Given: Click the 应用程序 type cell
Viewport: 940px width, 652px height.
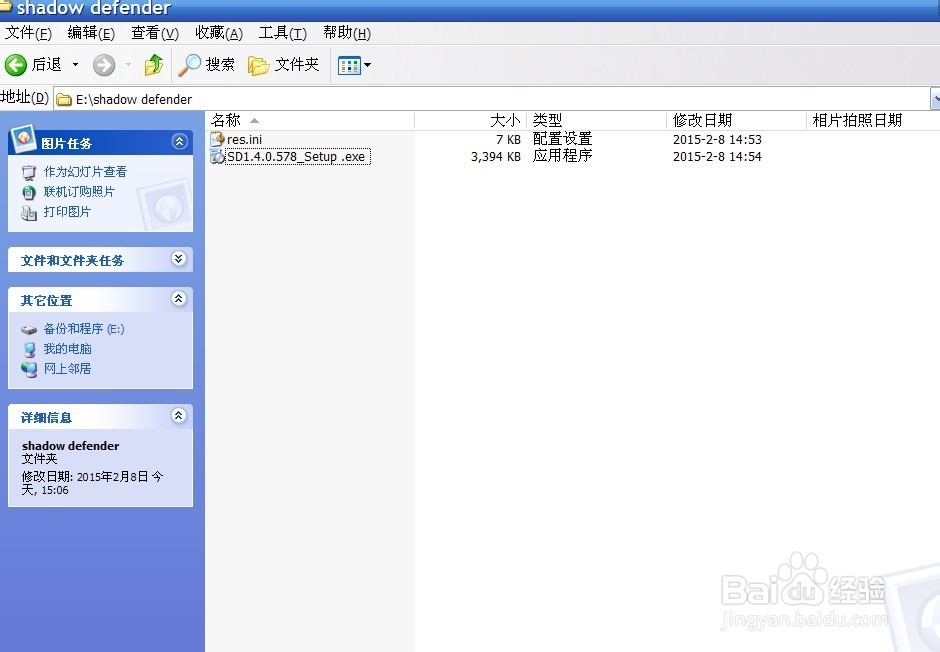Looking at the screenshot, I should tap(562, 156).
